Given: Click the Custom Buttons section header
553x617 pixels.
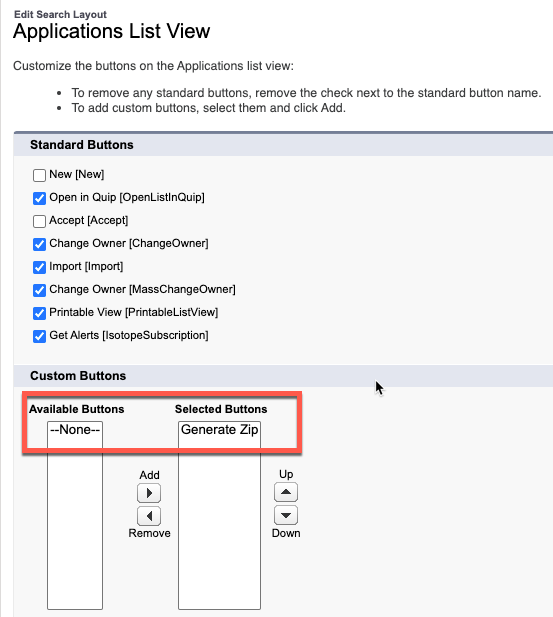Looking at the screenshot, I should tap(78, 376).
